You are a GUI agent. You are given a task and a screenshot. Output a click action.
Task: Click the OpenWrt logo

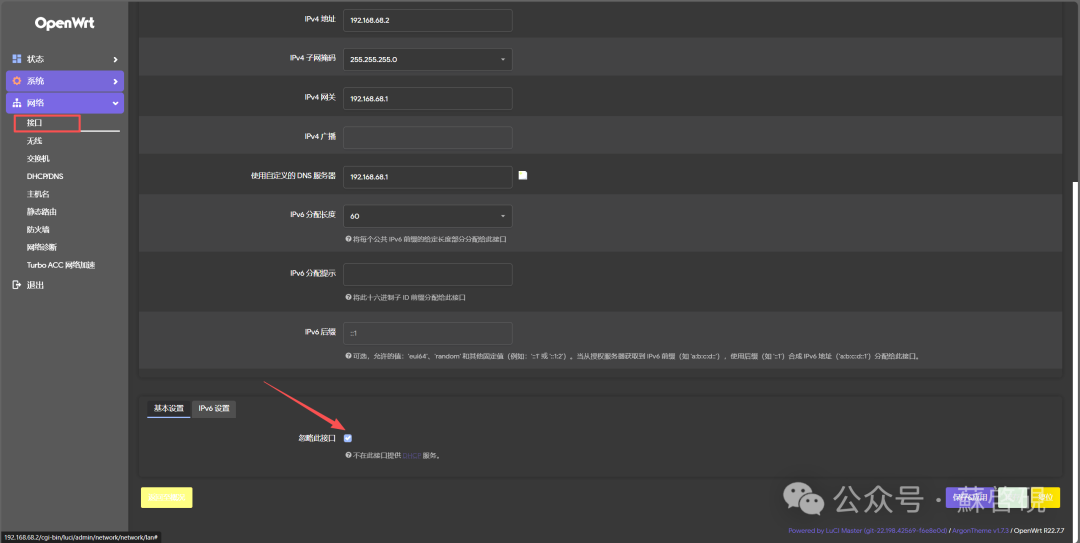(x=65, y=23)
